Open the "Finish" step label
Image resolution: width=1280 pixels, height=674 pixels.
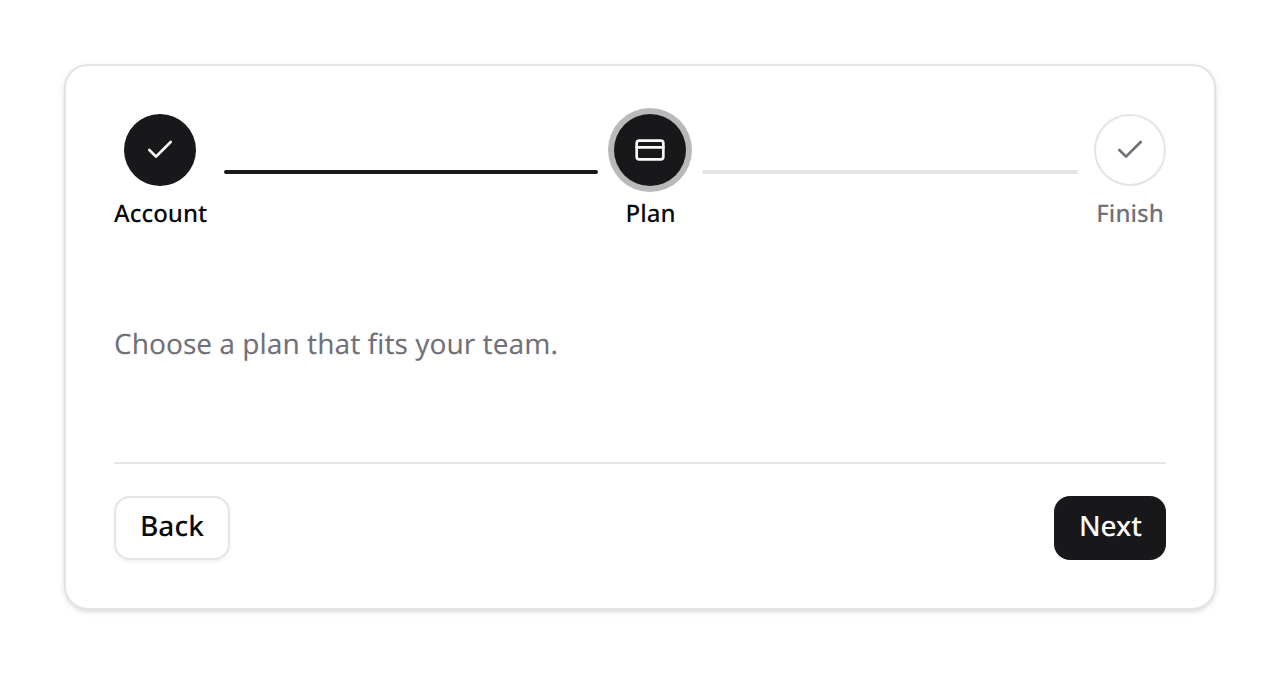click(x=1130, y=214)
